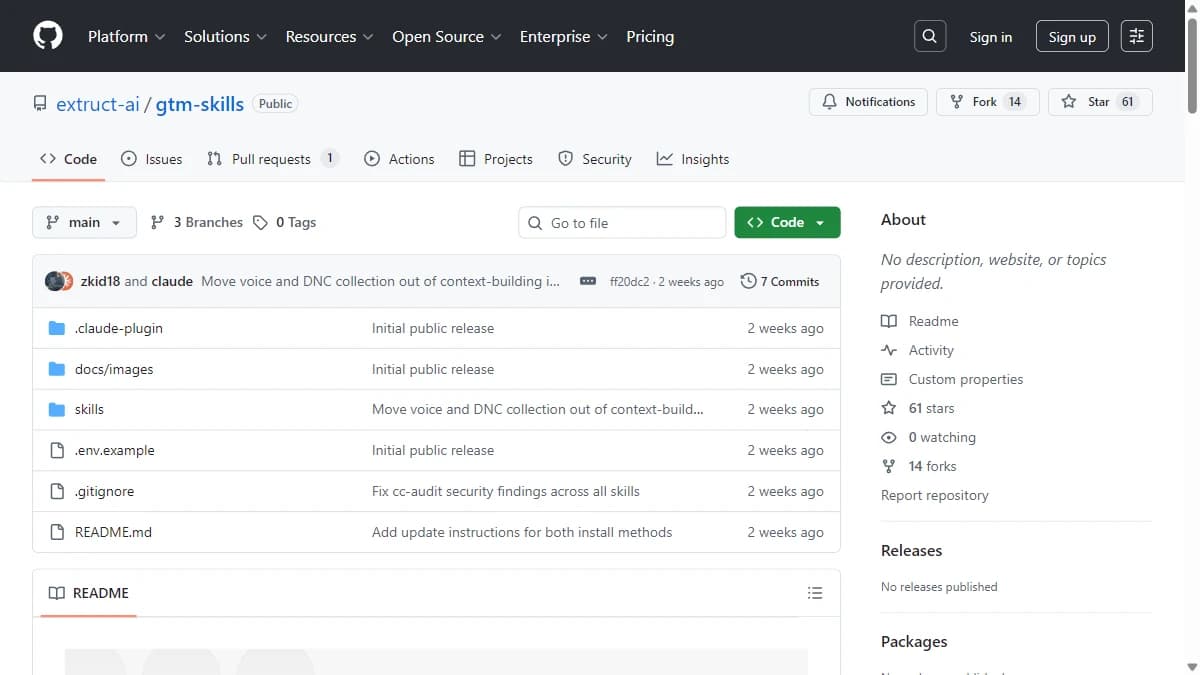This screenshot has height=675, width=1200.
Task: Click the Sign up button
Action: pyautogui.click(x=1072, y=37)
